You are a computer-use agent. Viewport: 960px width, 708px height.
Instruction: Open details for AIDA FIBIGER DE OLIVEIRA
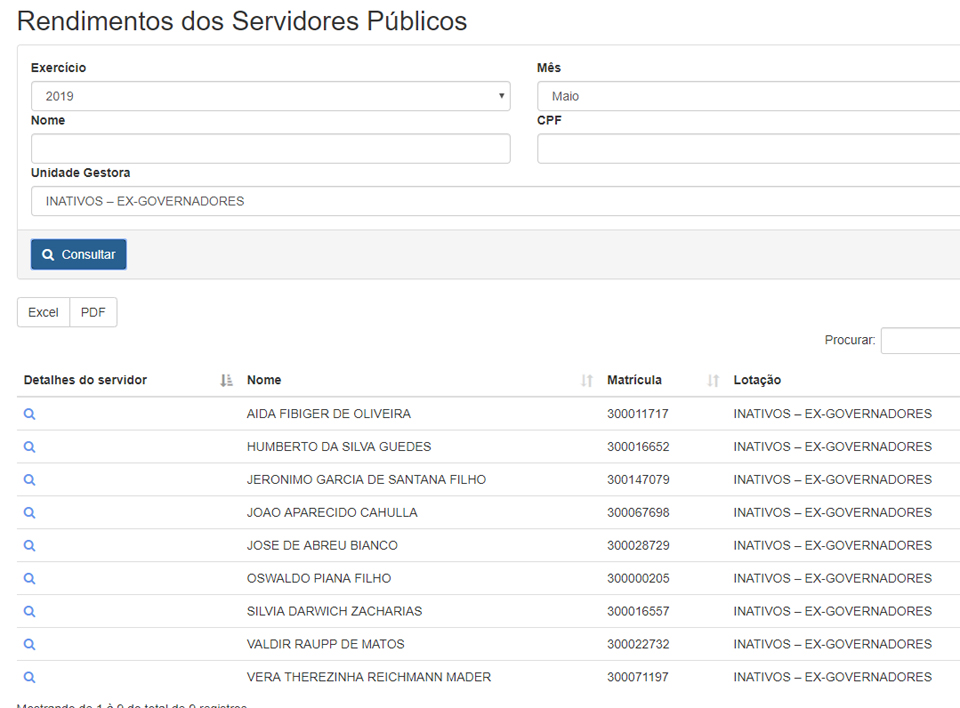(30, 414)
